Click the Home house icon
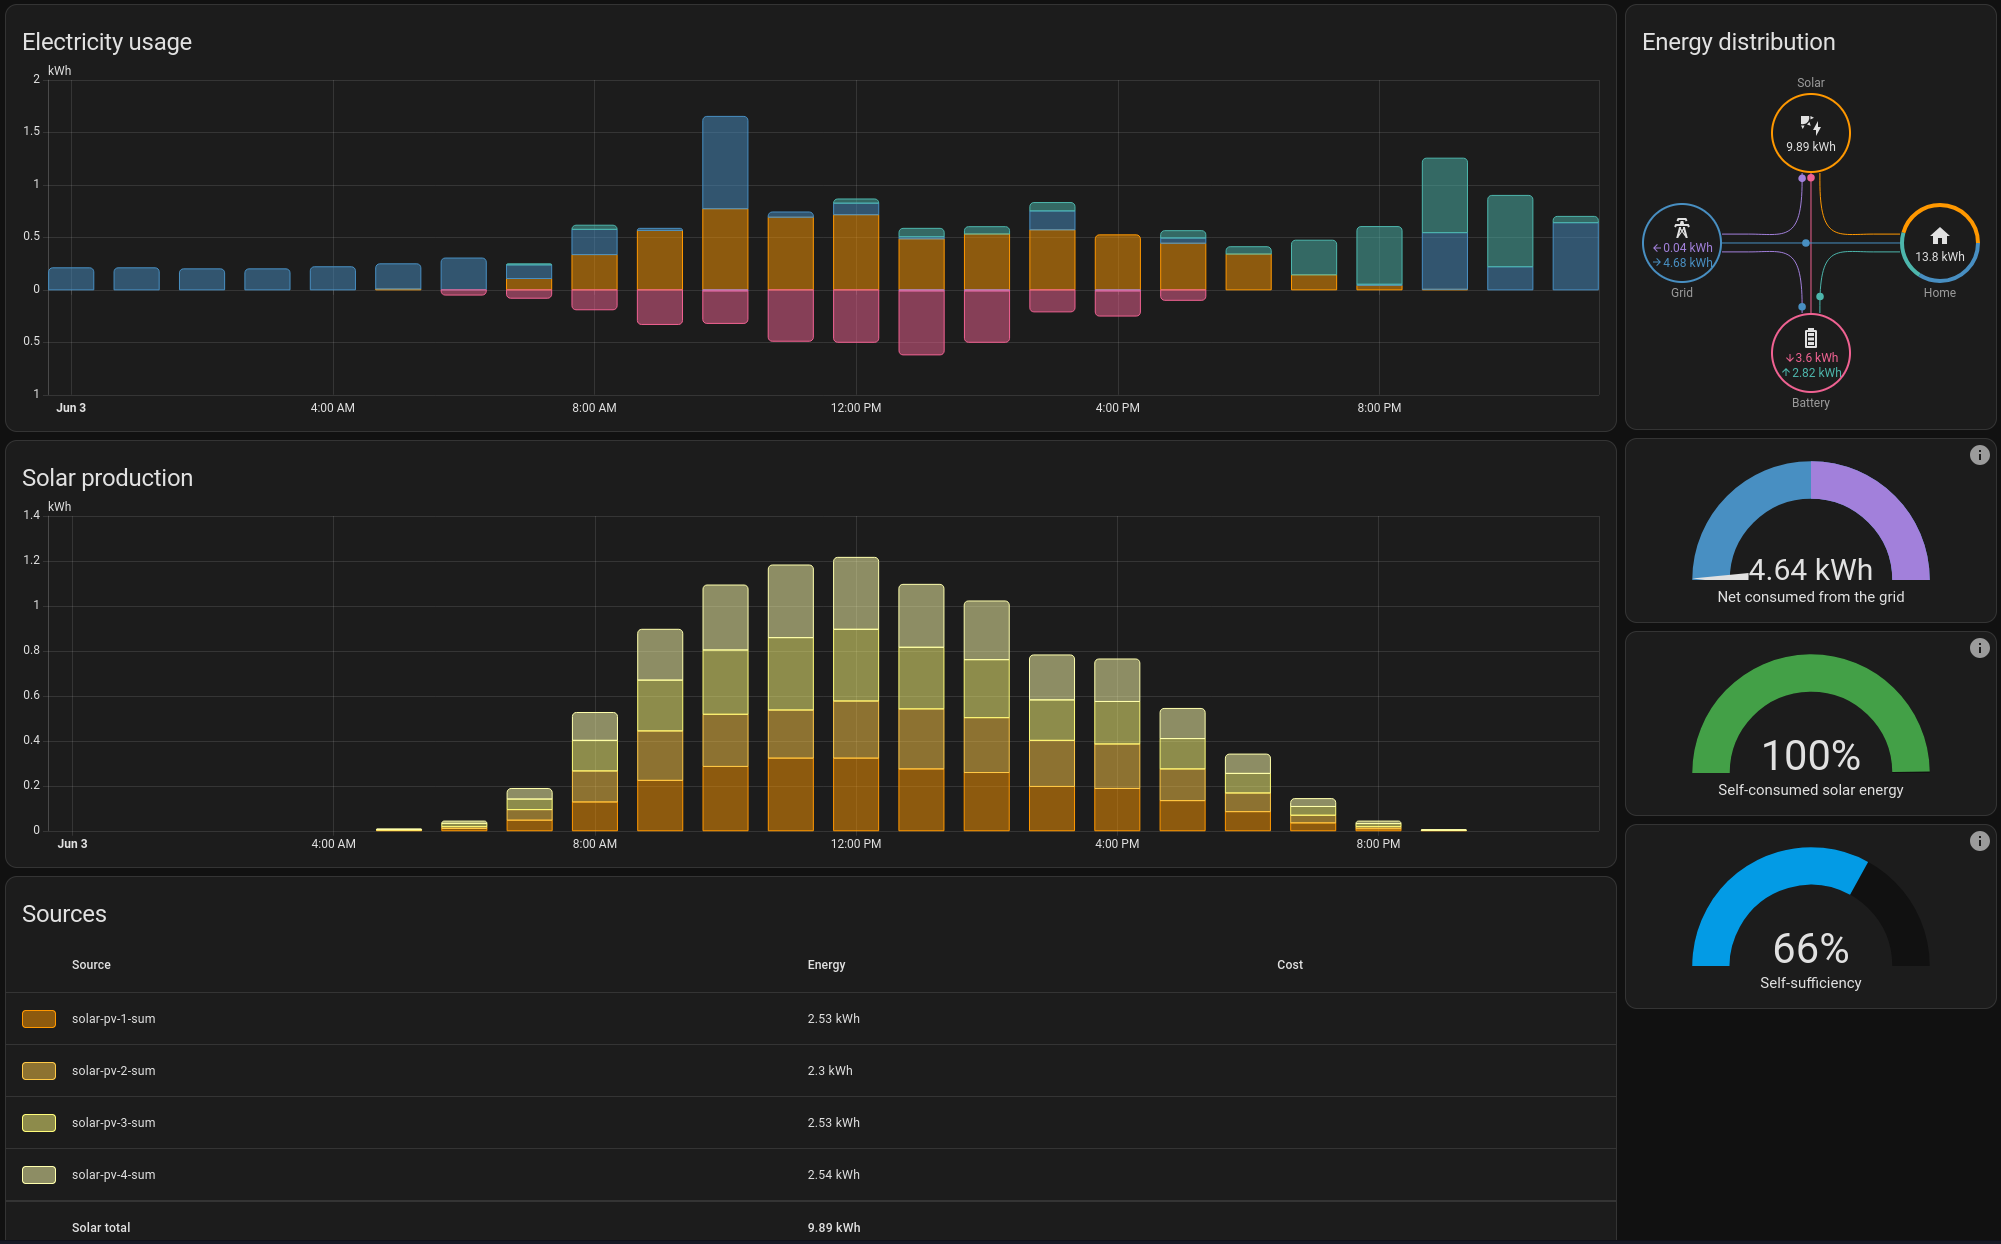The image size is (2001, 1244). click(x=1939, y=236)
